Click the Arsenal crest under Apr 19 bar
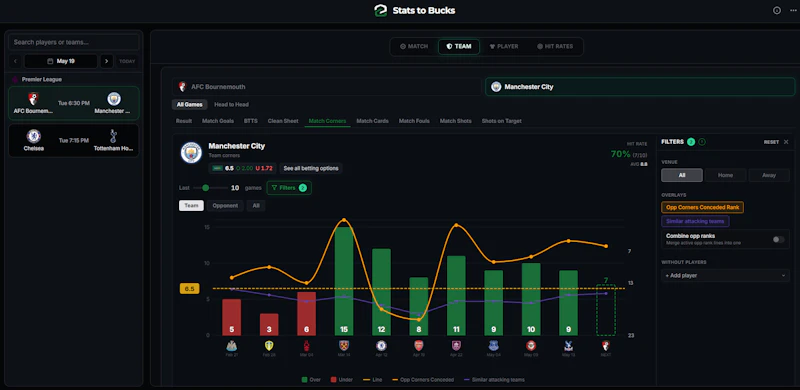Image resolution: width=800 pixels, height=390 pixels. pos(418,346)
